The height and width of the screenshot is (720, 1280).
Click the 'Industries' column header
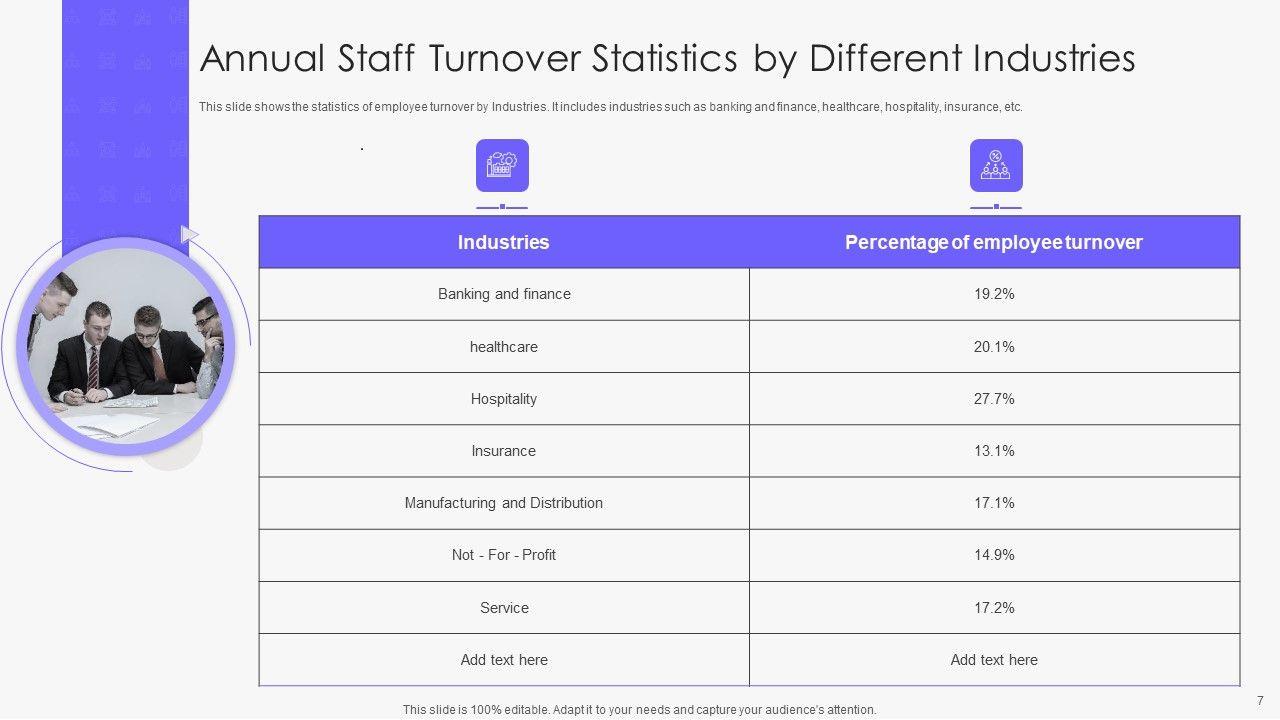(x=504, y=242)
